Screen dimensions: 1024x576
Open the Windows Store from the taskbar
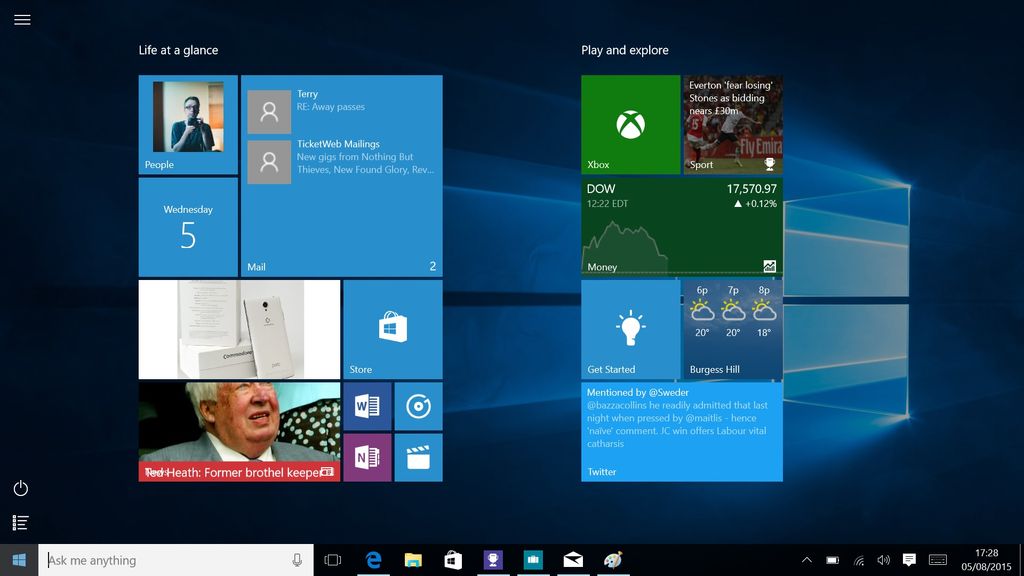pos(453,560)
